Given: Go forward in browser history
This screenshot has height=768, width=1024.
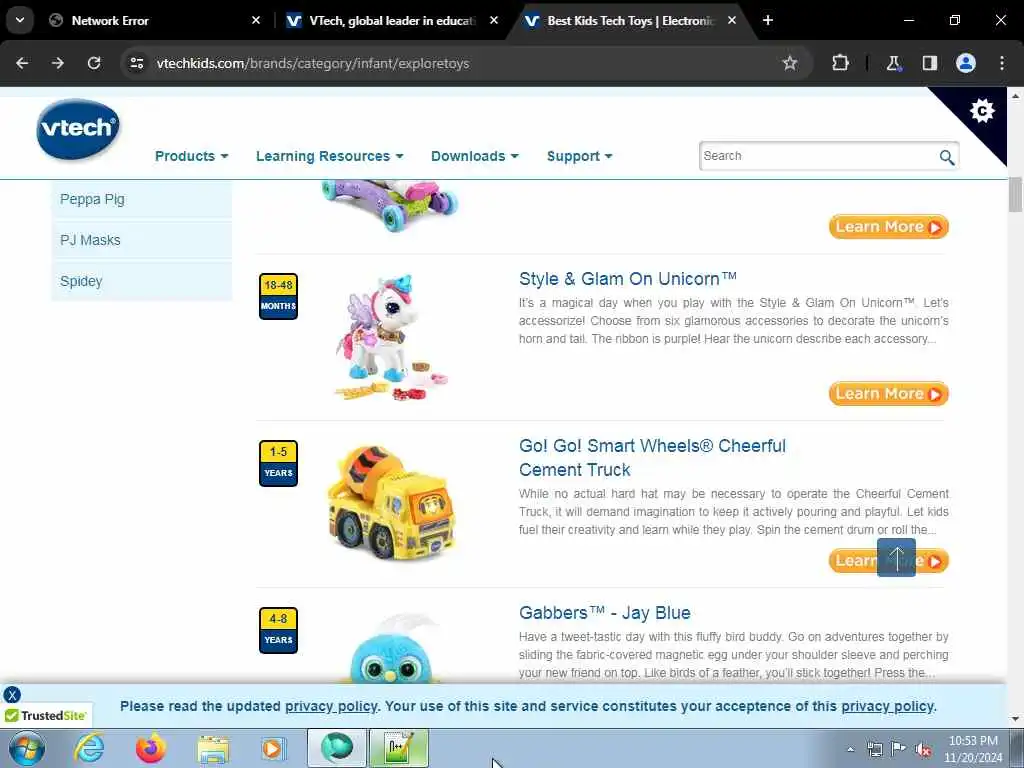Looking at the screenshot, I should [57, 63].
